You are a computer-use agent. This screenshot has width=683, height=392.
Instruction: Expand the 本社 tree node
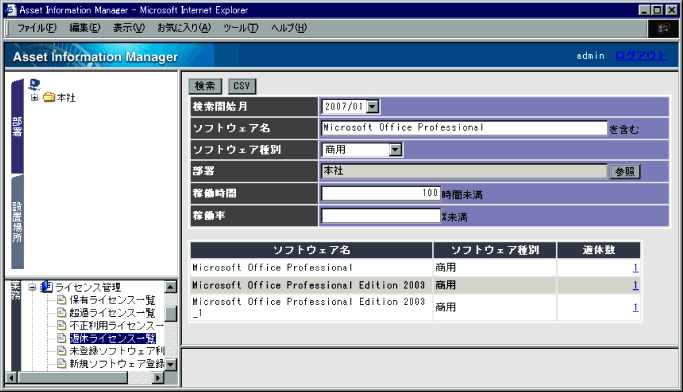[x=34, y=97]
